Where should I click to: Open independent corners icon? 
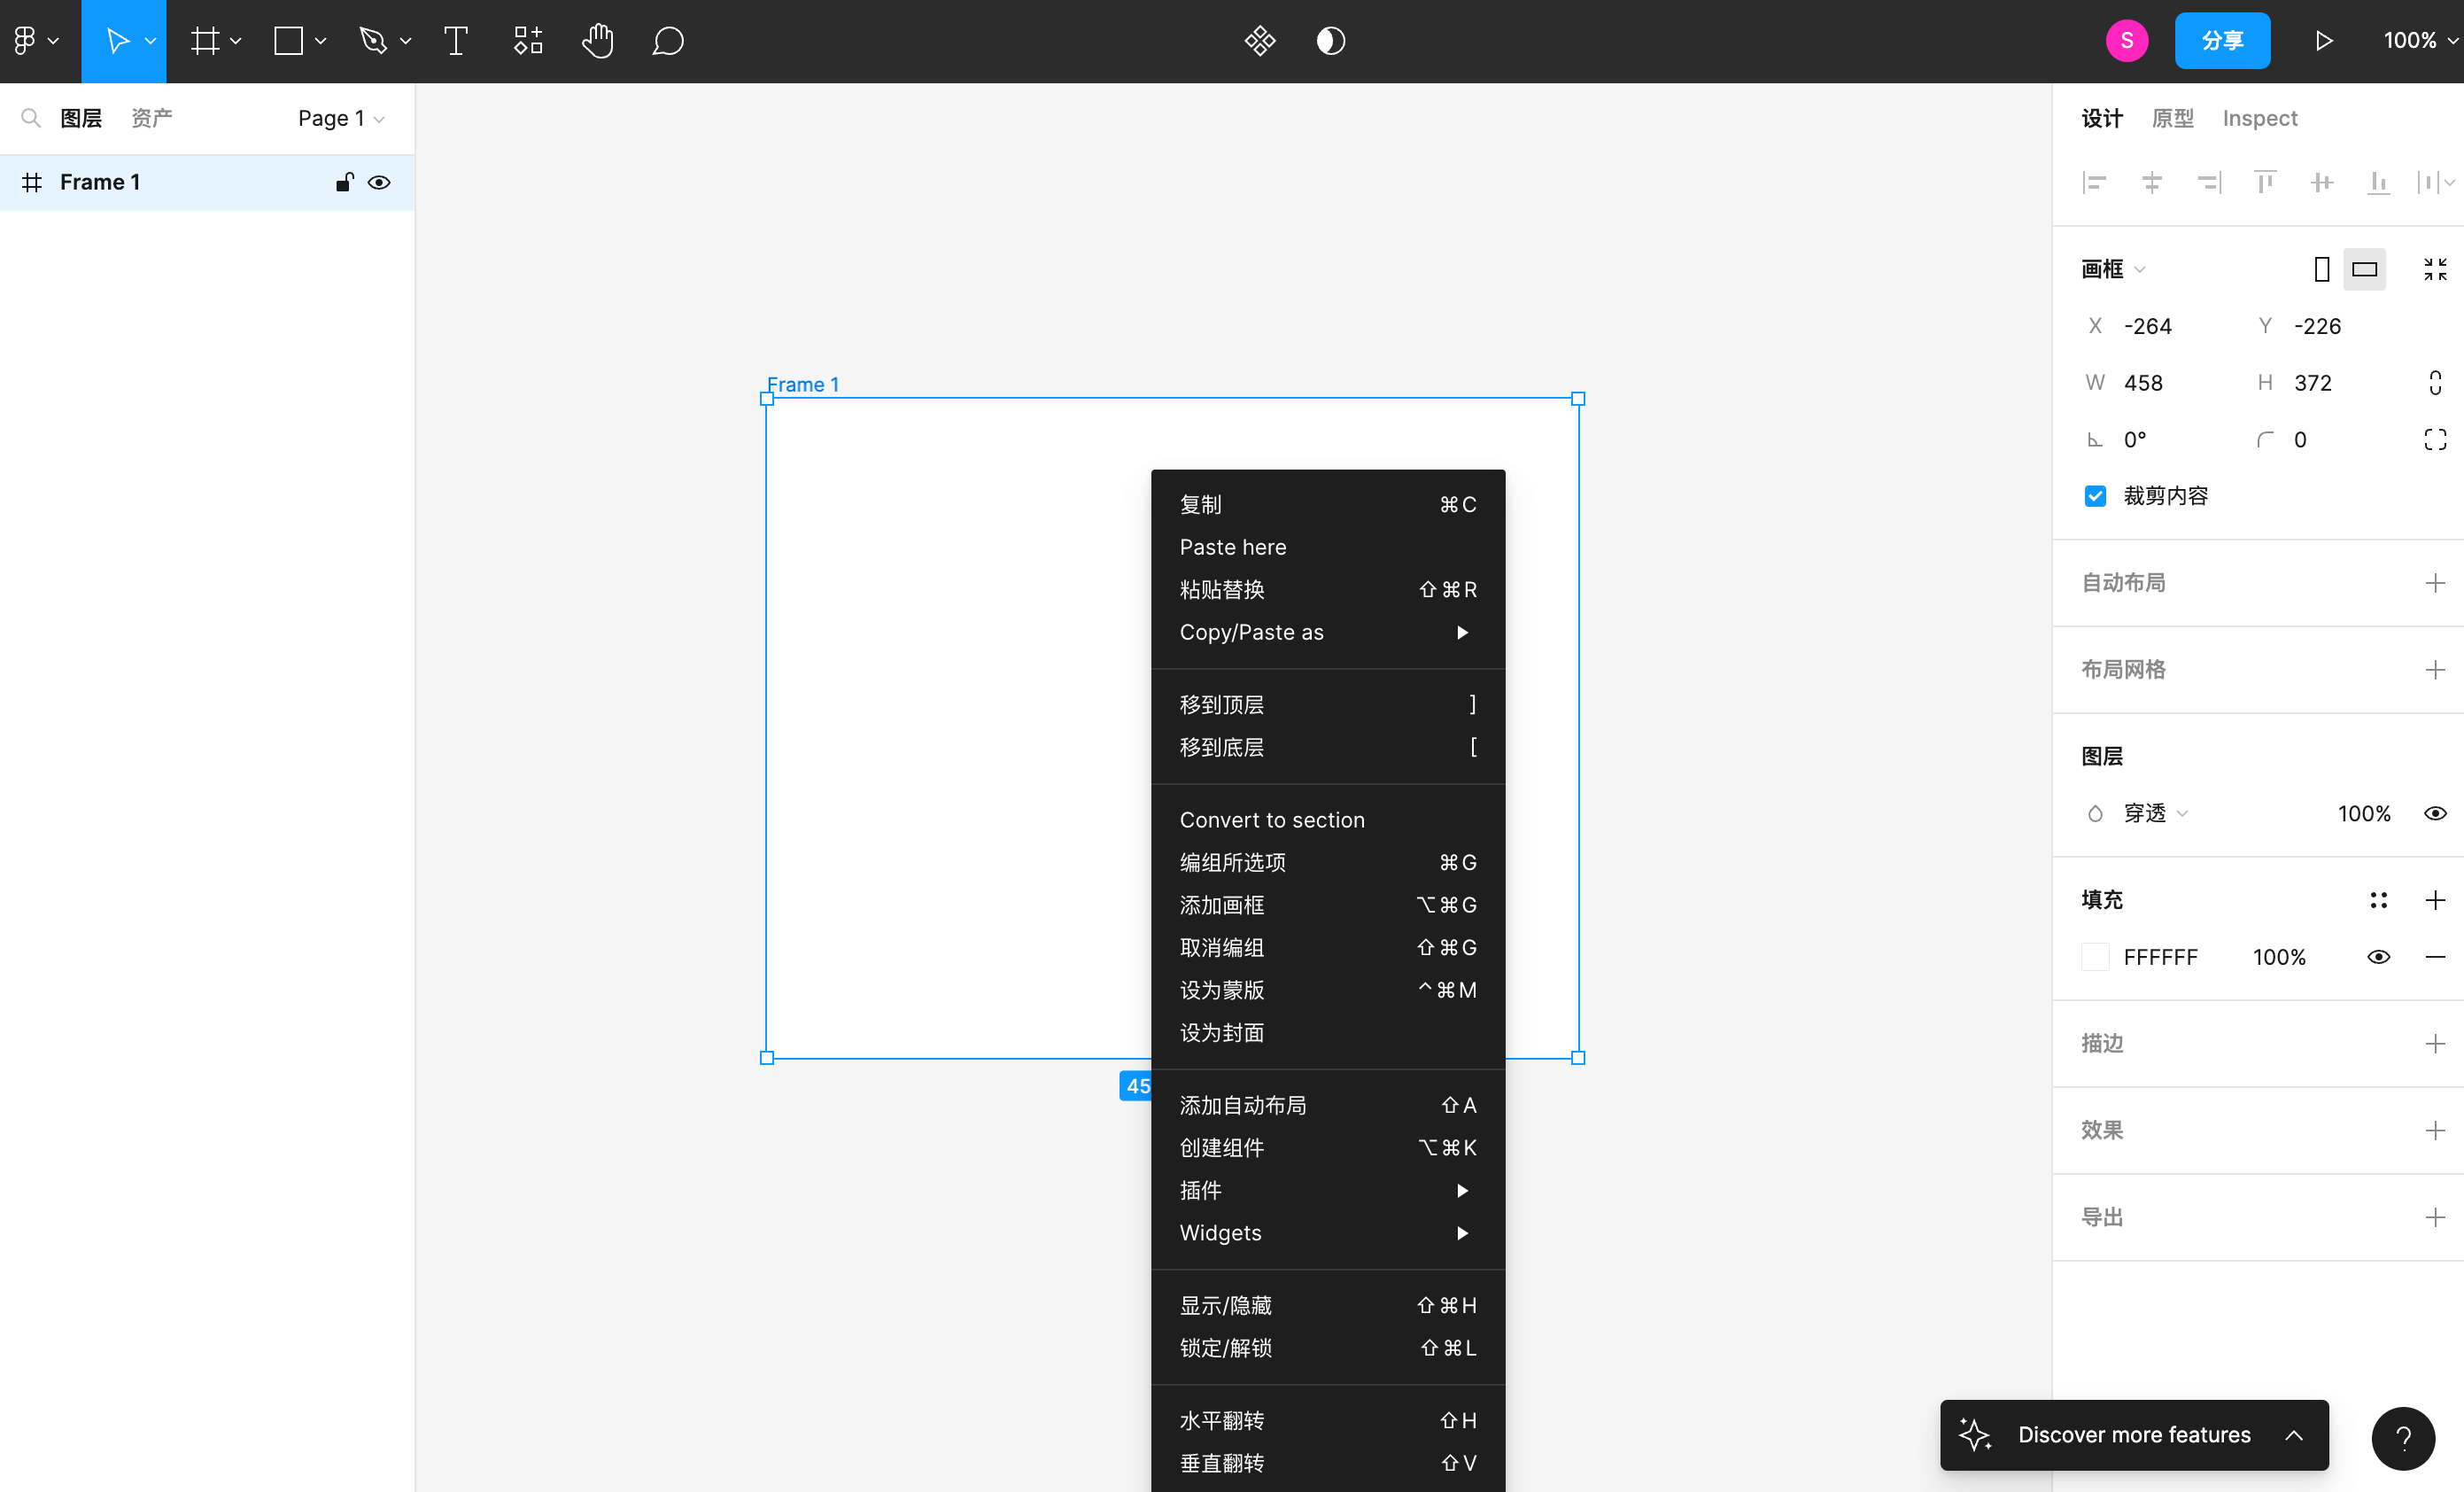pos(2435,440)
